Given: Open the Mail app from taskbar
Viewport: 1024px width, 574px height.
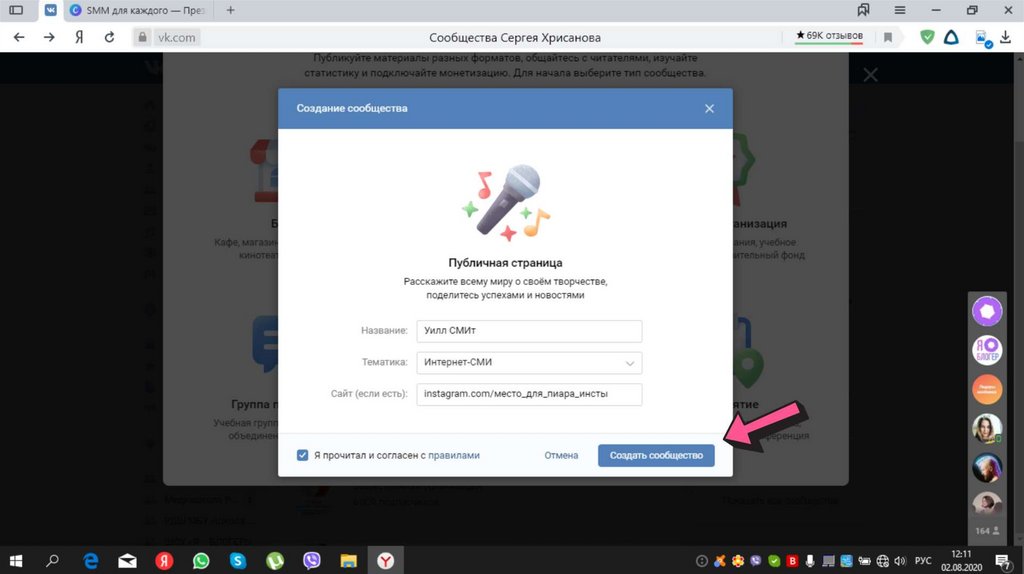Looking at the screenshot, I should click(127, 560).
